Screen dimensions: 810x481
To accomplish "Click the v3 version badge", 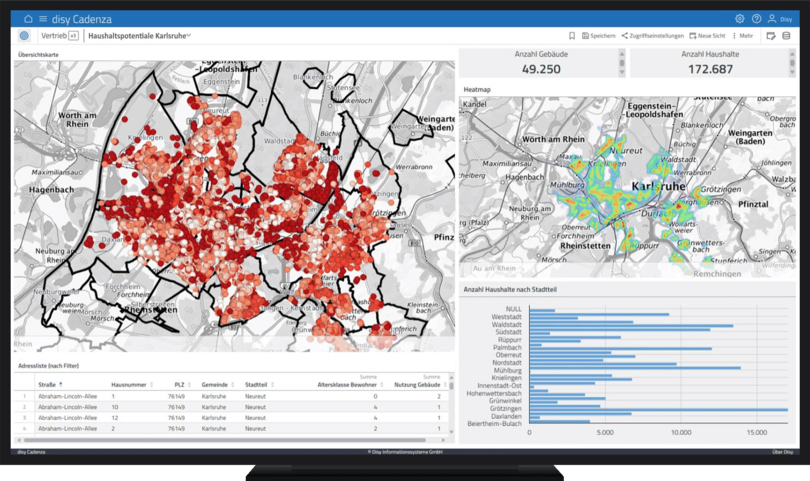I will click(73, 36).
